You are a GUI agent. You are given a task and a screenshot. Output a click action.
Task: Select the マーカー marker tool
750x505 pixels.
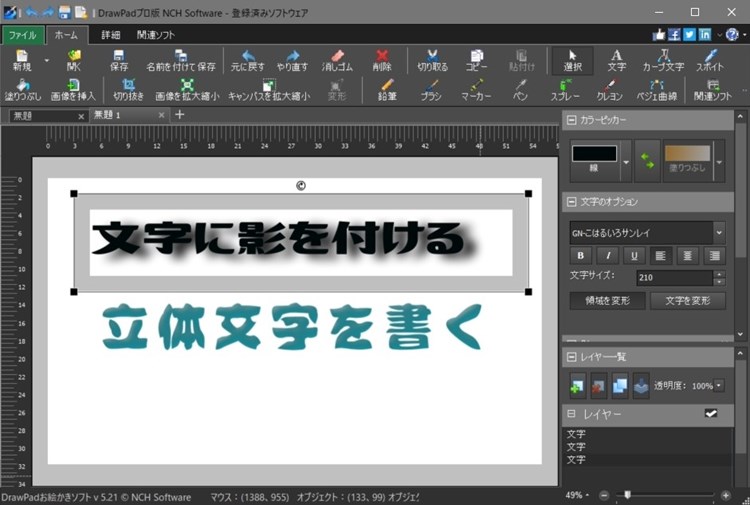tap(476, 90)
